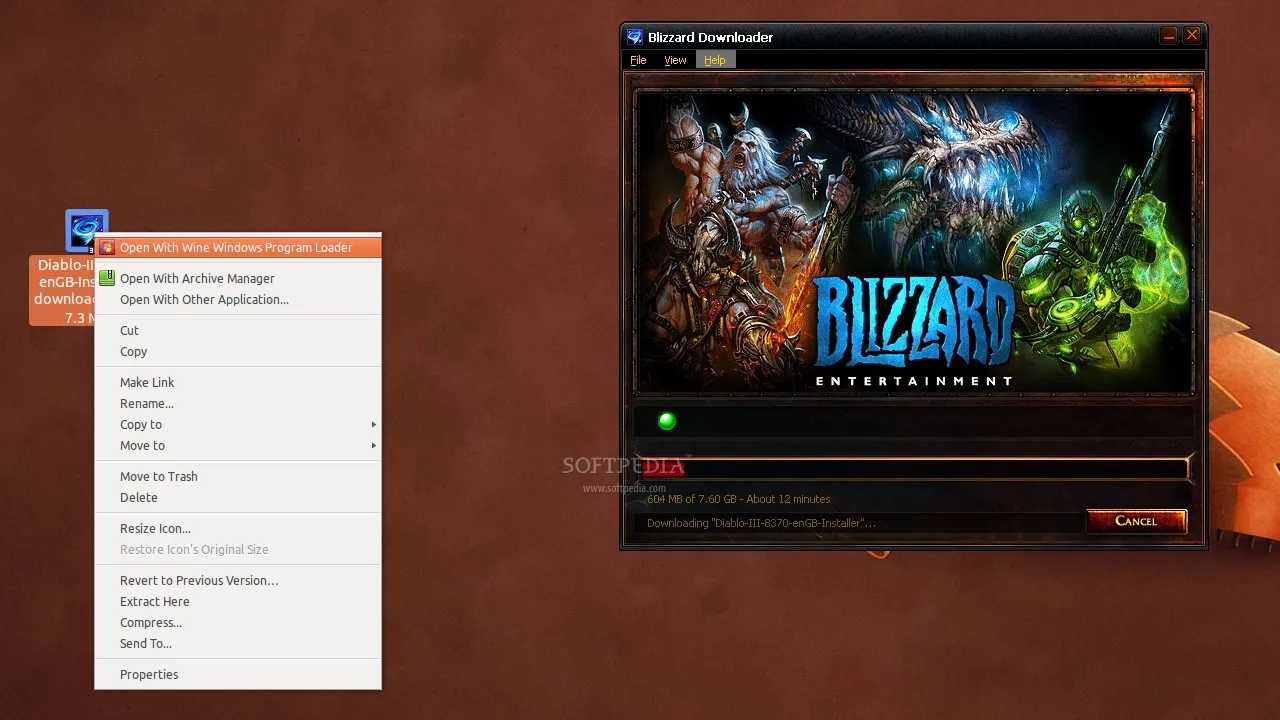Open the View menu

pos(675,60)
